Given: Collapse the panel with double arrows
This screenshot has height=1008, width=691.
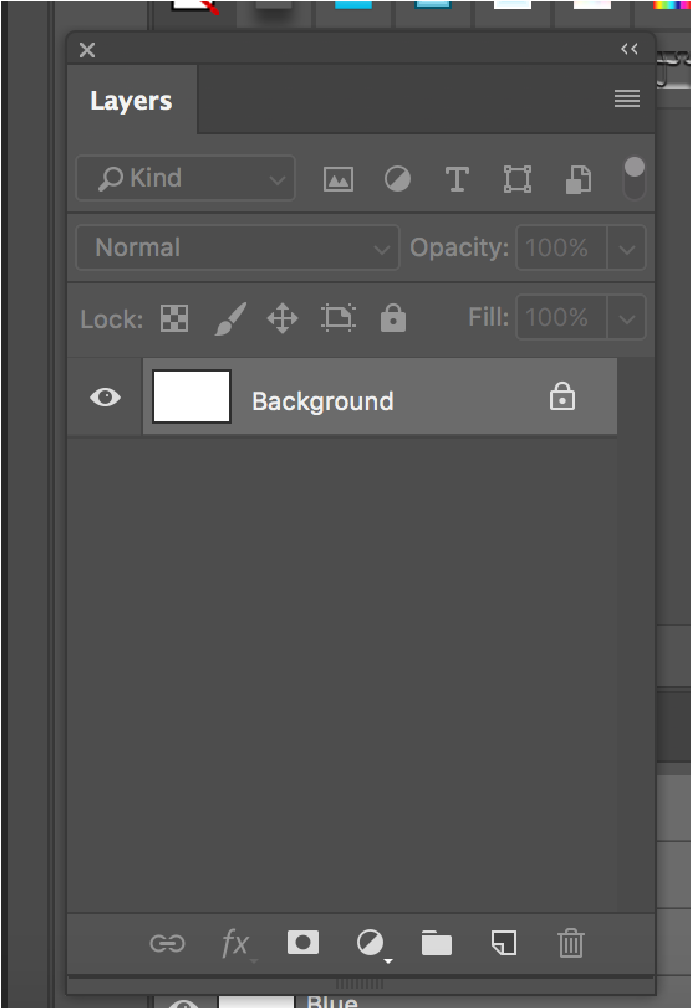Looking at the screenshot, I should [x=629, y=49].
